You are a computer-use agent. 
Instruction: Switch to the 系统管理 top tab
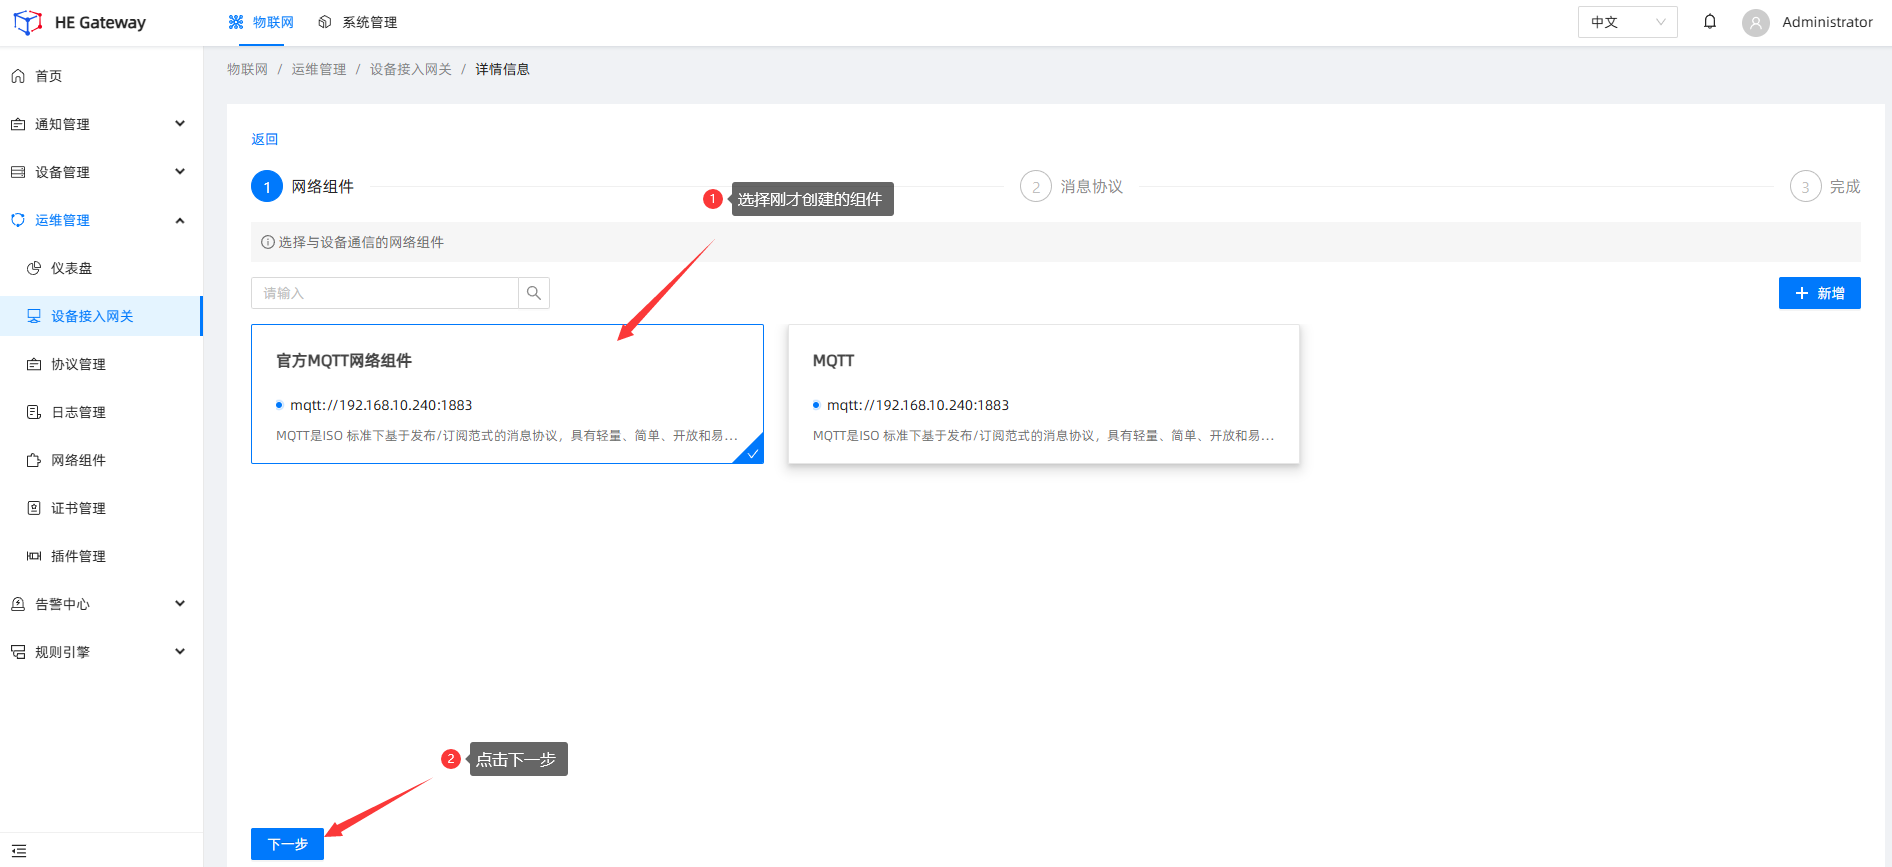357,22
